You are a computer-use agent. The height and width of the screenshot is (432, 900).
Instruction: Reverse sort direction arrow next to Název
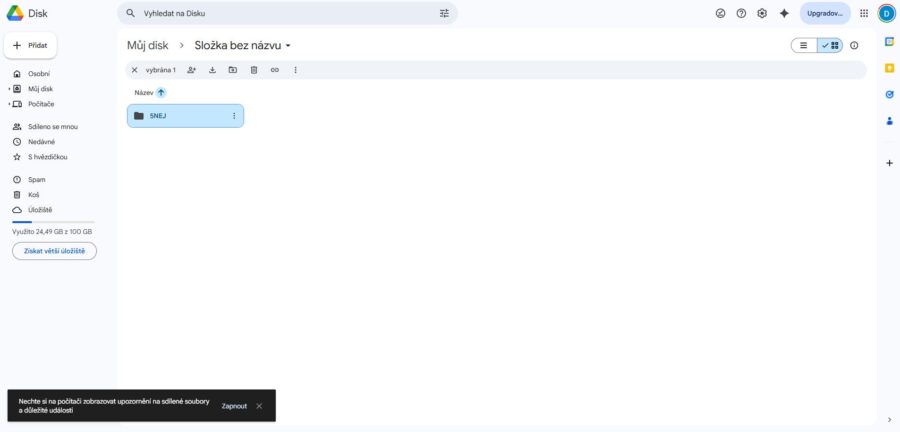point(161,92)
